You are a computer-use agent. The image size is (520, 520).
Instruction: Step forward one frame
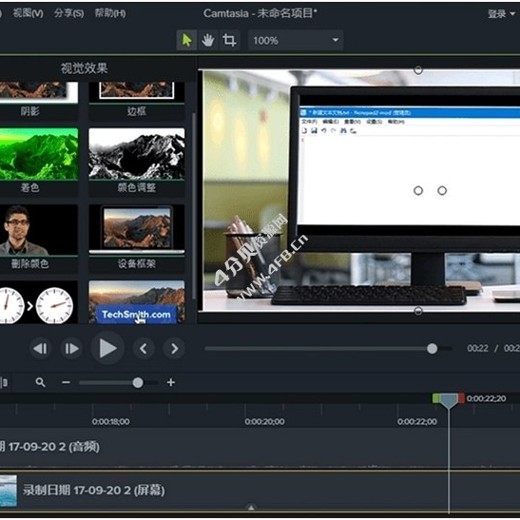(71, 349)
